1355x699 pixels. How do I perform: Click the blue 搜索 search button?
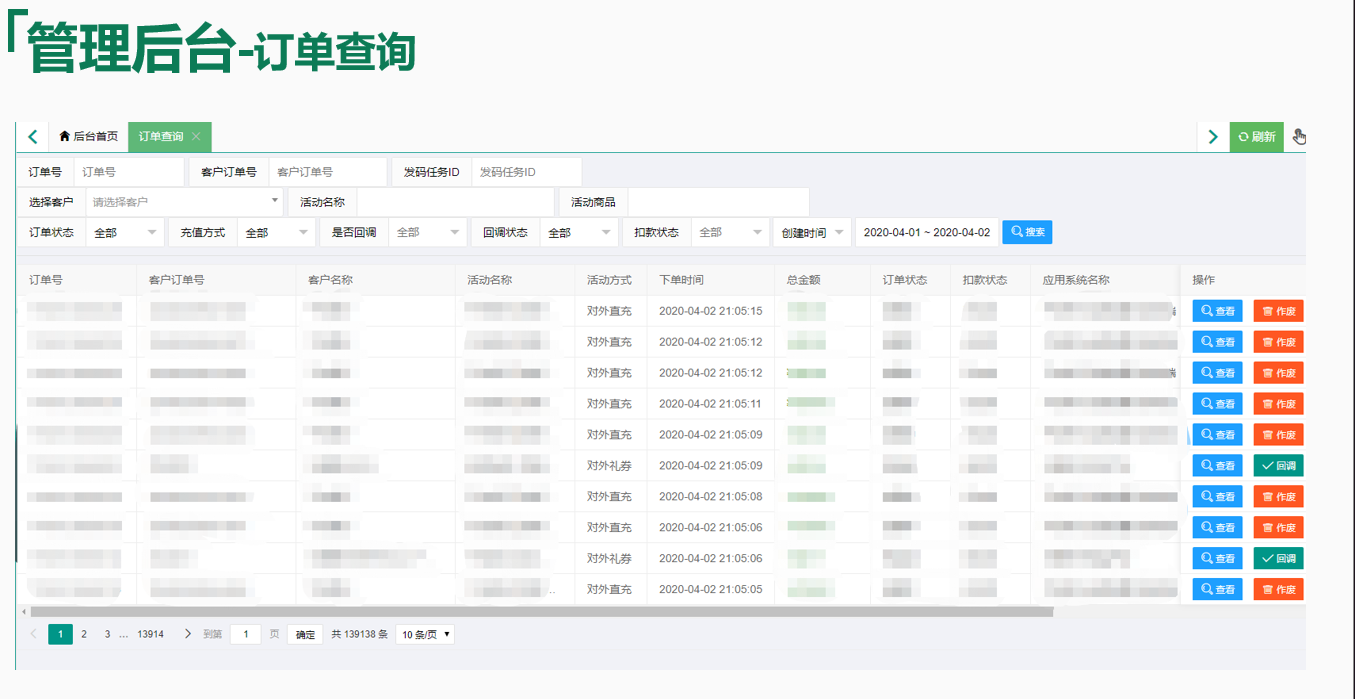pyautogui.click(x=1027, y=232)
